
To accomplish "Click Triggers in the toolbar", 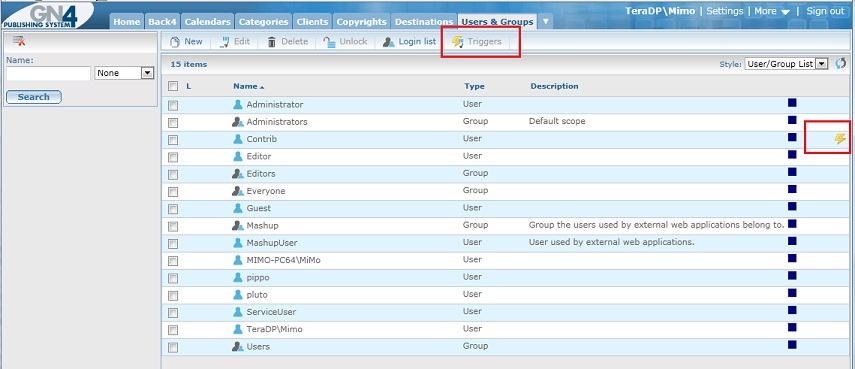I will point(477,41).
